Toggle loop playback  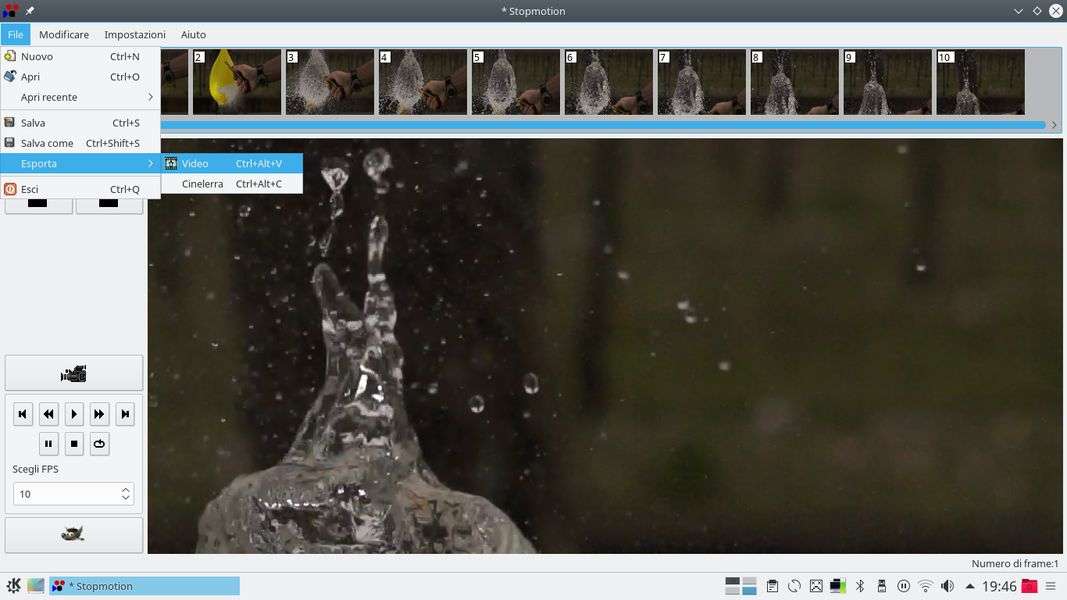point(99,444)
